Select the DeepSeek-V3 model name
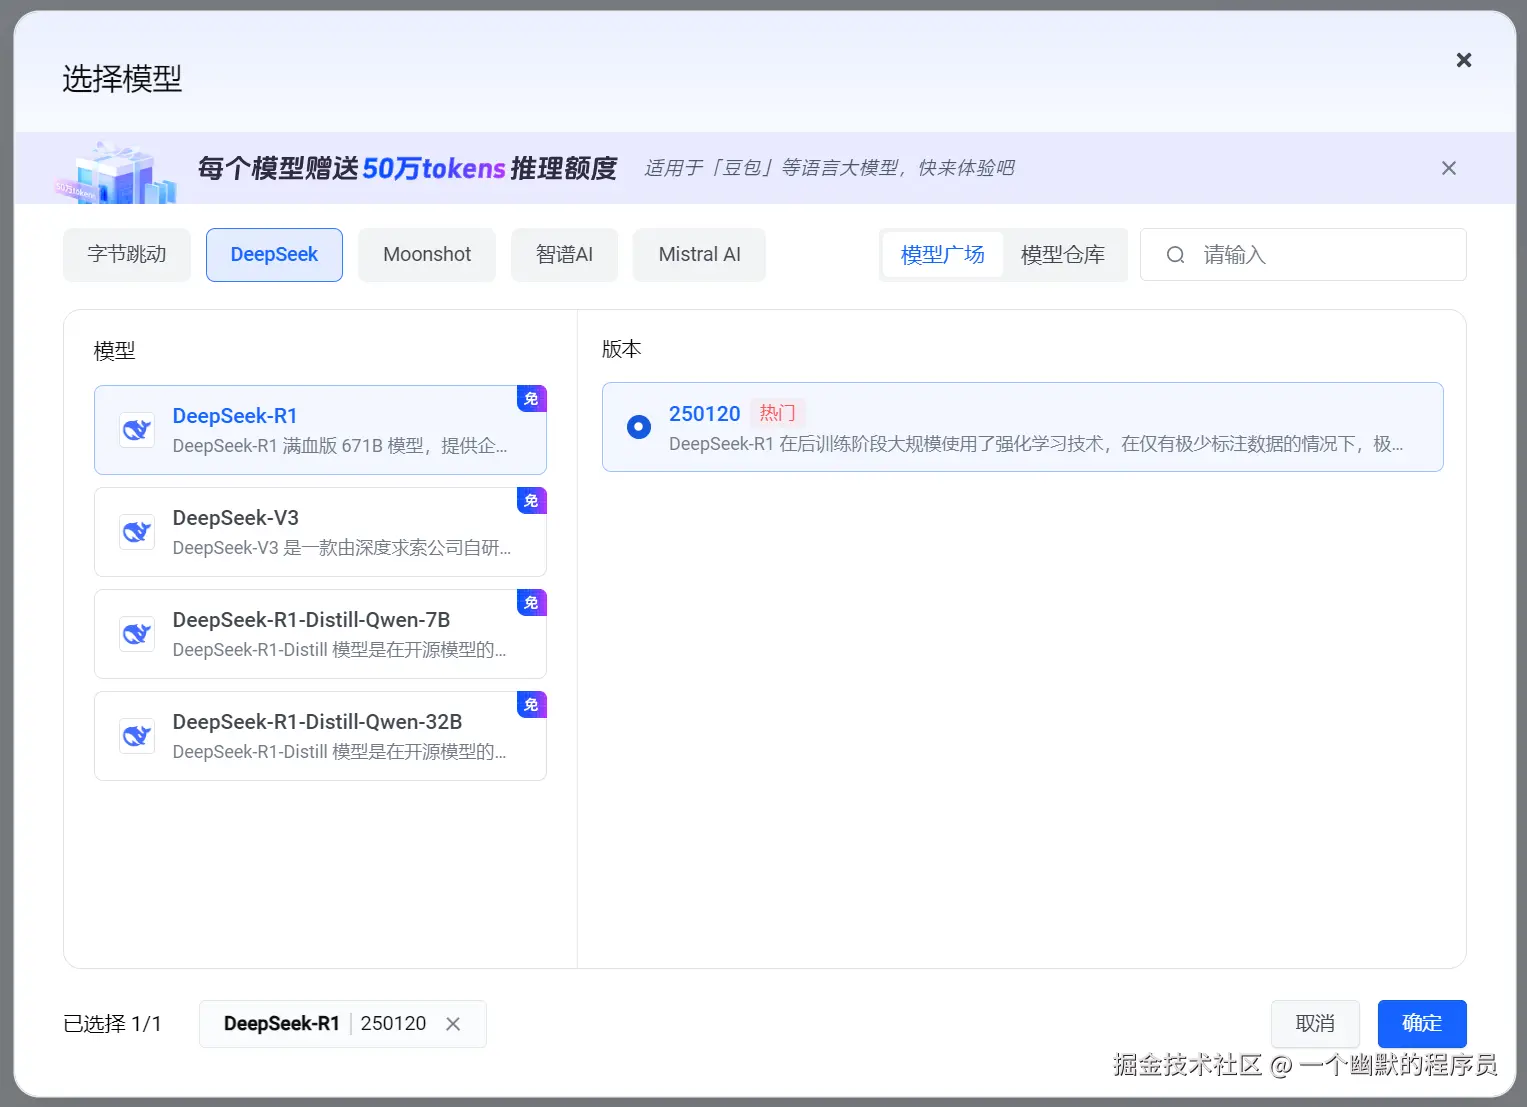The image size is (1527, 1107). coord(236,518)
